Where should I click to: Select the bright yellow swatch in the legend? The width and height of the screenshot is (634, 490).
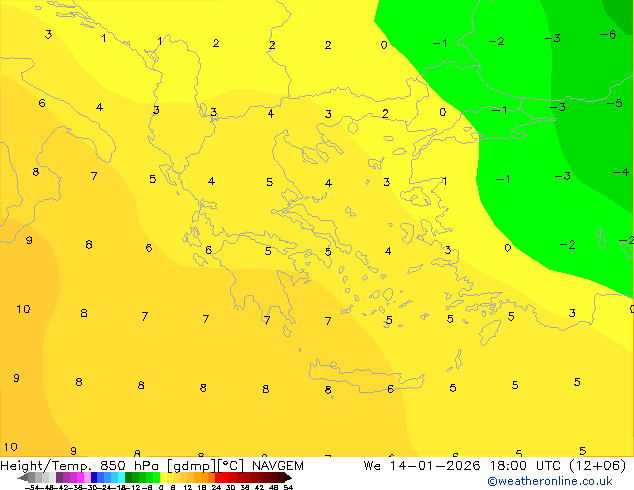point(163,477)
